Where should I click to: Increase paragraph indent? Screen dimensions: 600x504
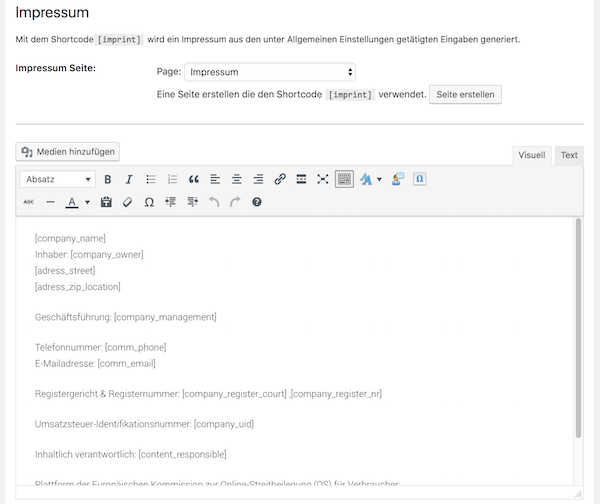pos(192,202)
